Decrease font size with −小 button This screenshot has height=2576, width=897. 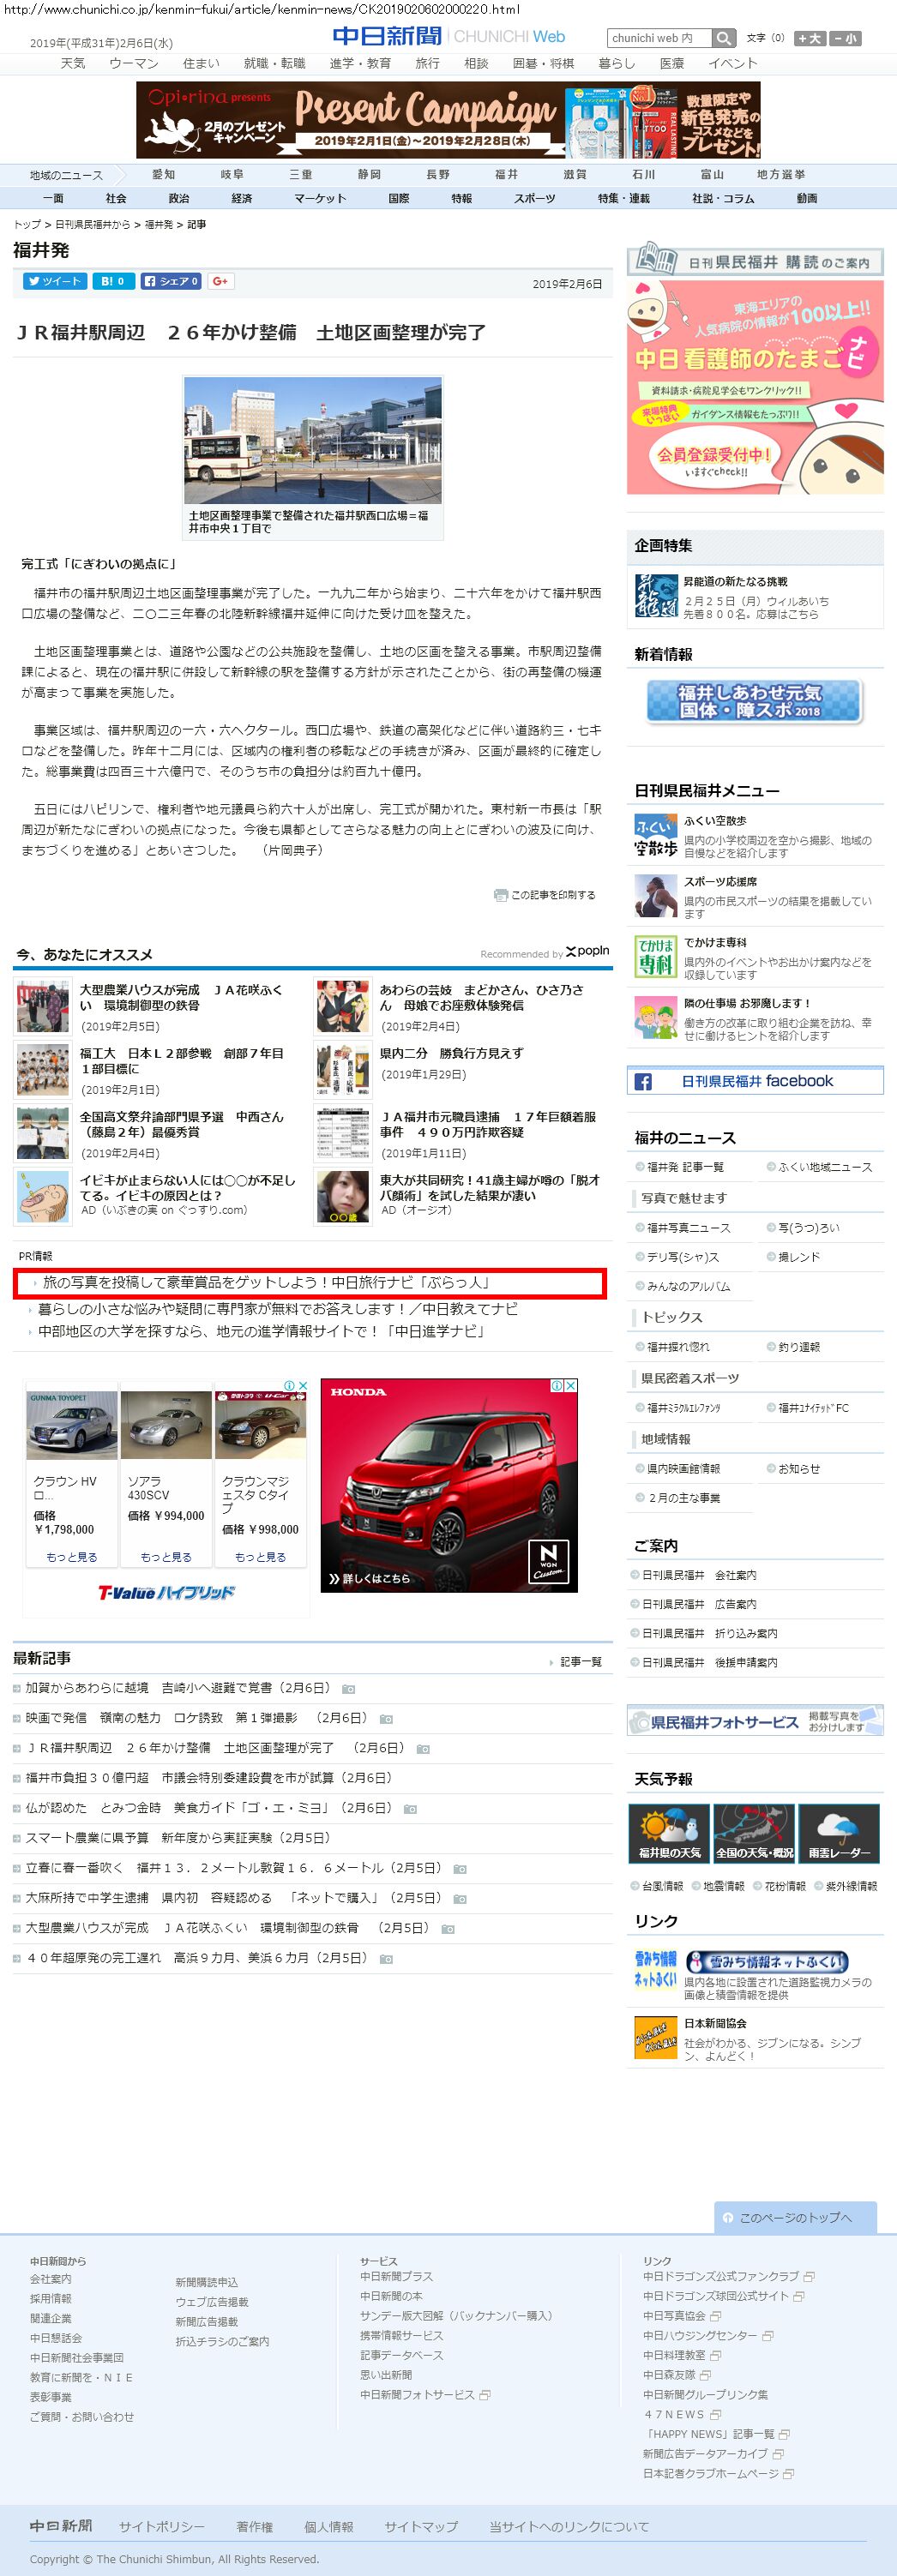[x=845, y=38]
